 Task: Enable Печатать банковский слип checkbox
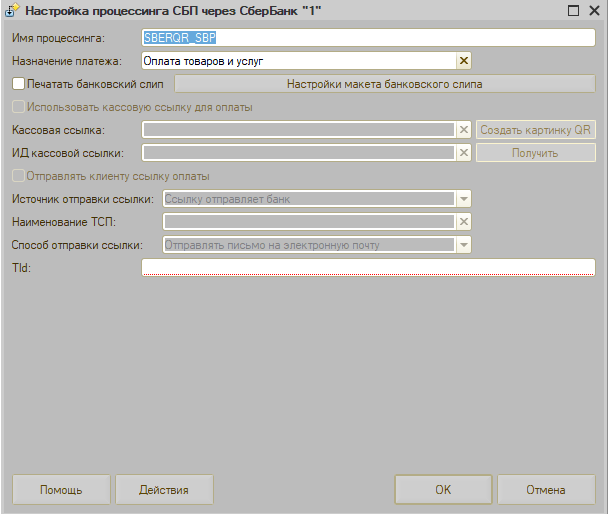[x=17, y=84]
